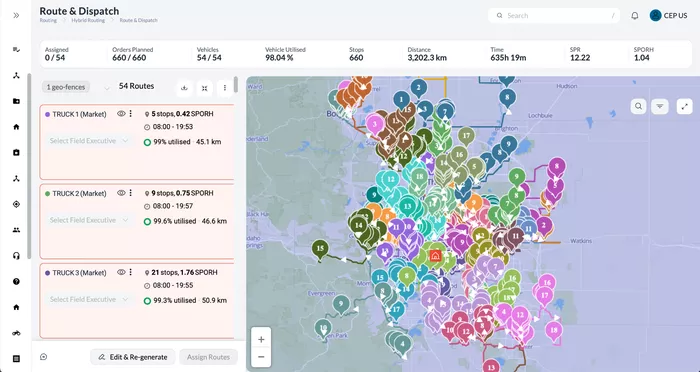Open the people group icon in the sidebar

[x=17, y=230]
